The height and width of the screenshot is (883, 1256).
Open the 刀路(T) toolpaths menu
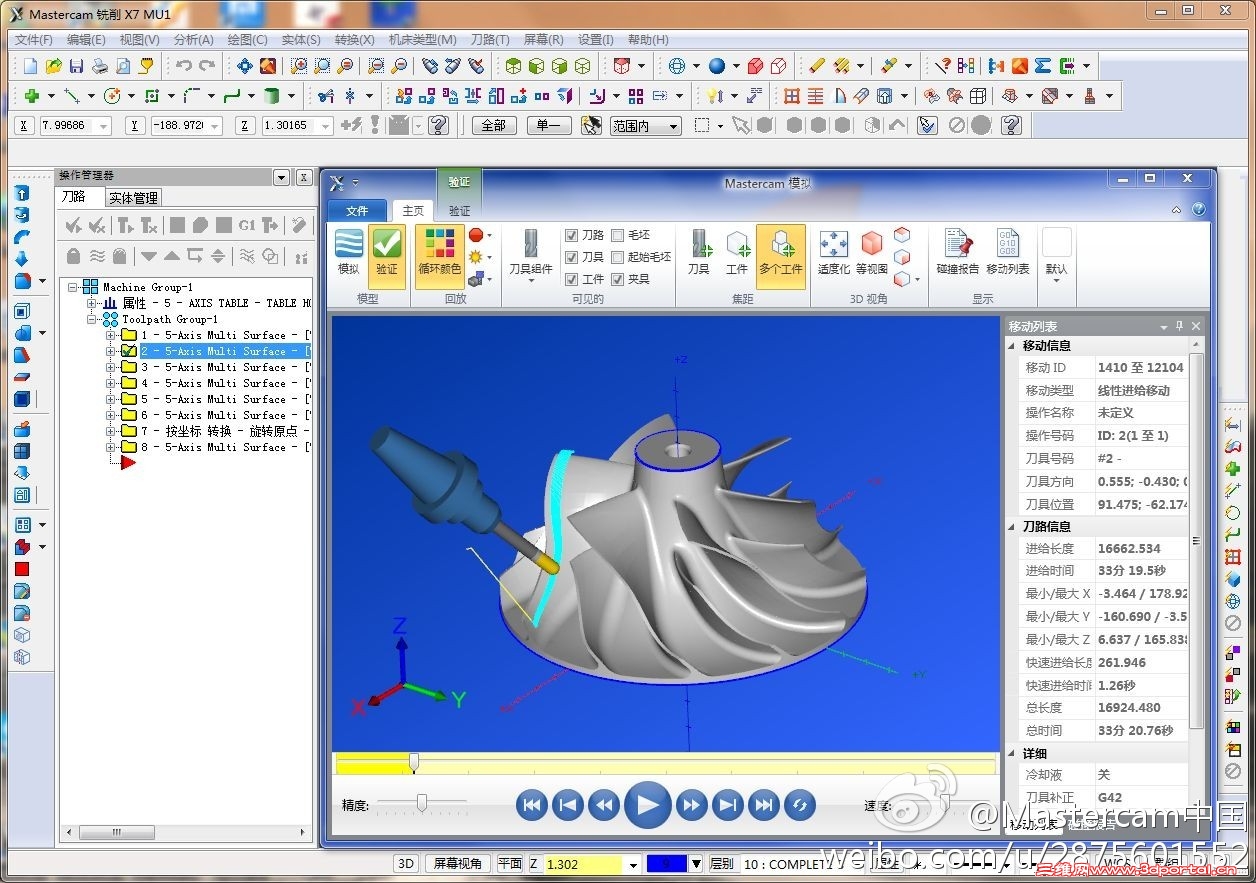pyautogui.click(x=490, y=40)
